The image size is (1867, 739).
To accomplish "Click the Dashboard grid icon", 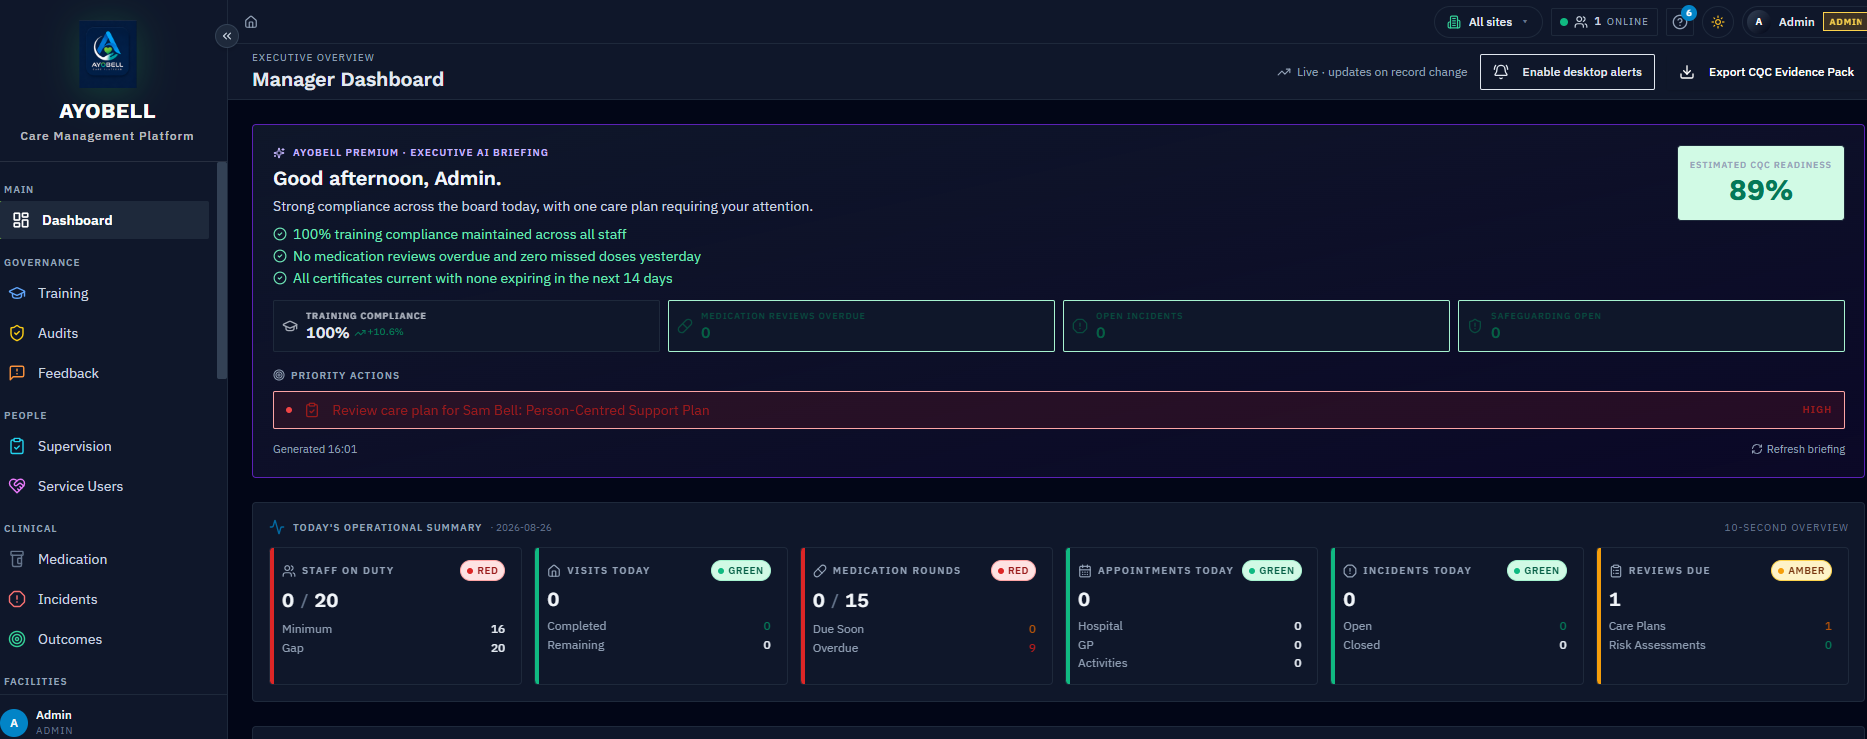I will (x=20, y=220).
